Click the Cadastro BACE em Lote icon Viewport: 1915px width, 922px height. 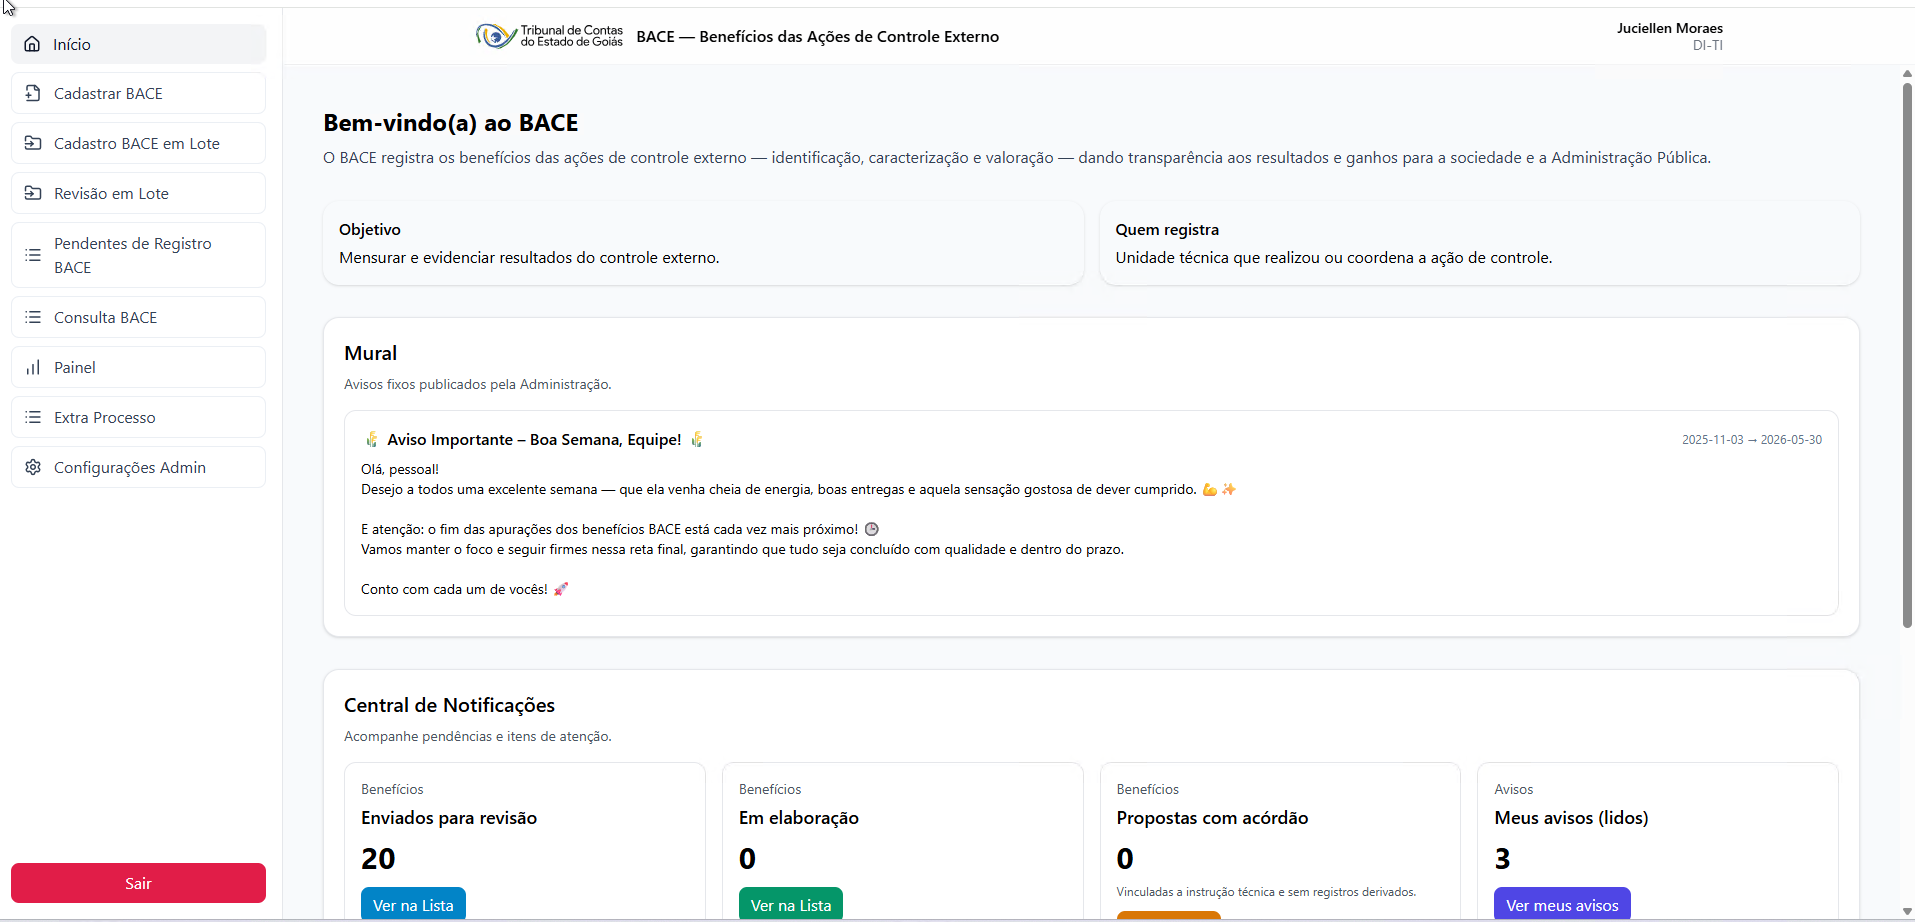[33, 143]
